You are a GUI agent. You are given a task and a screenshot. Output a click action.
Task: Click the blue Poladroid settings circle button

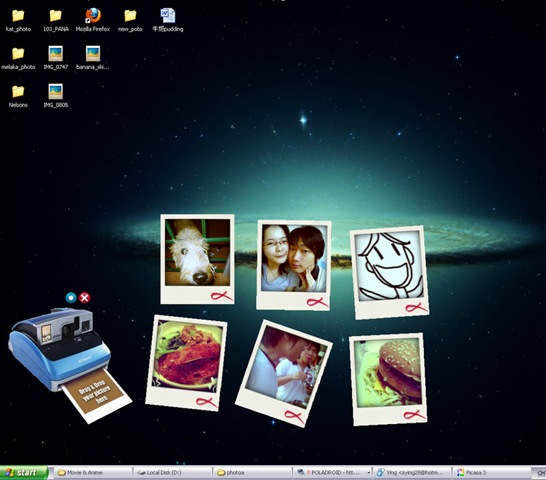(x=71, y=298)
